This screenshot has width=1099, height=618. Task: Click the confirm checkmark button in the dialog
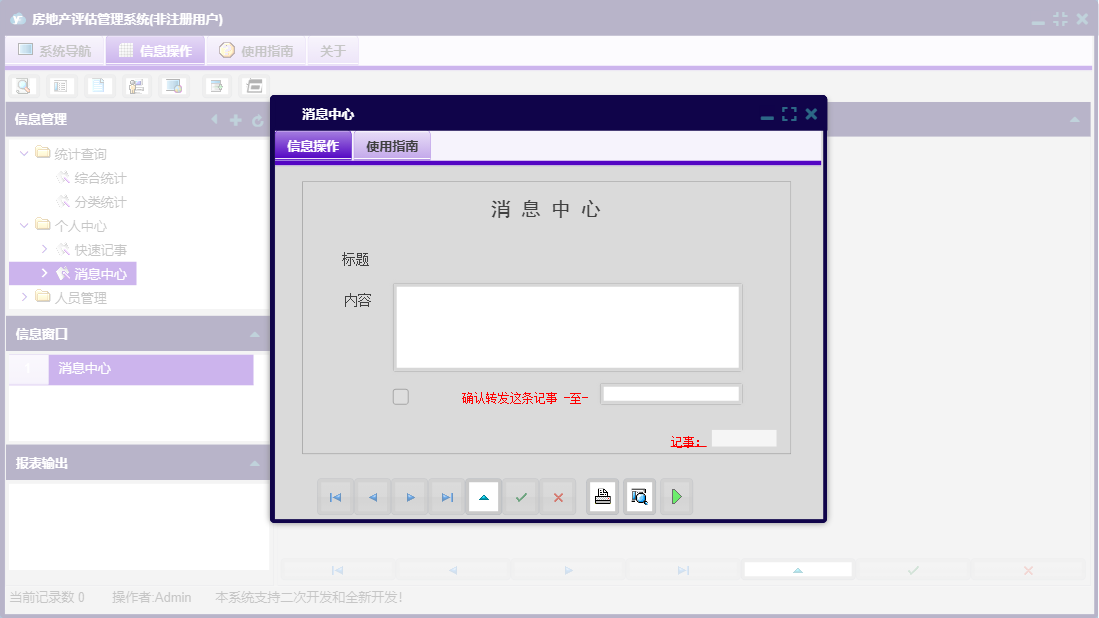(x=520, y=496)
